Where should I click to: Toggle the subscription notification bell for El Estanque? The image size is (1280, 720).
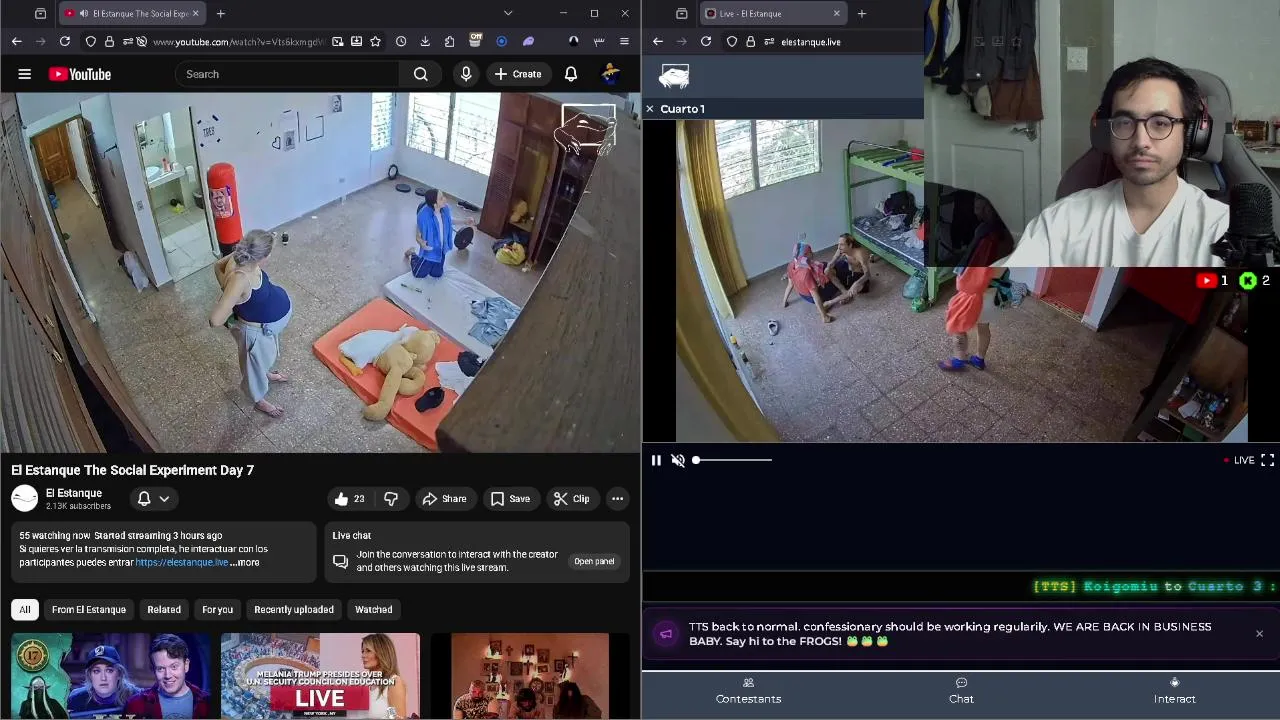pos(144,498)
